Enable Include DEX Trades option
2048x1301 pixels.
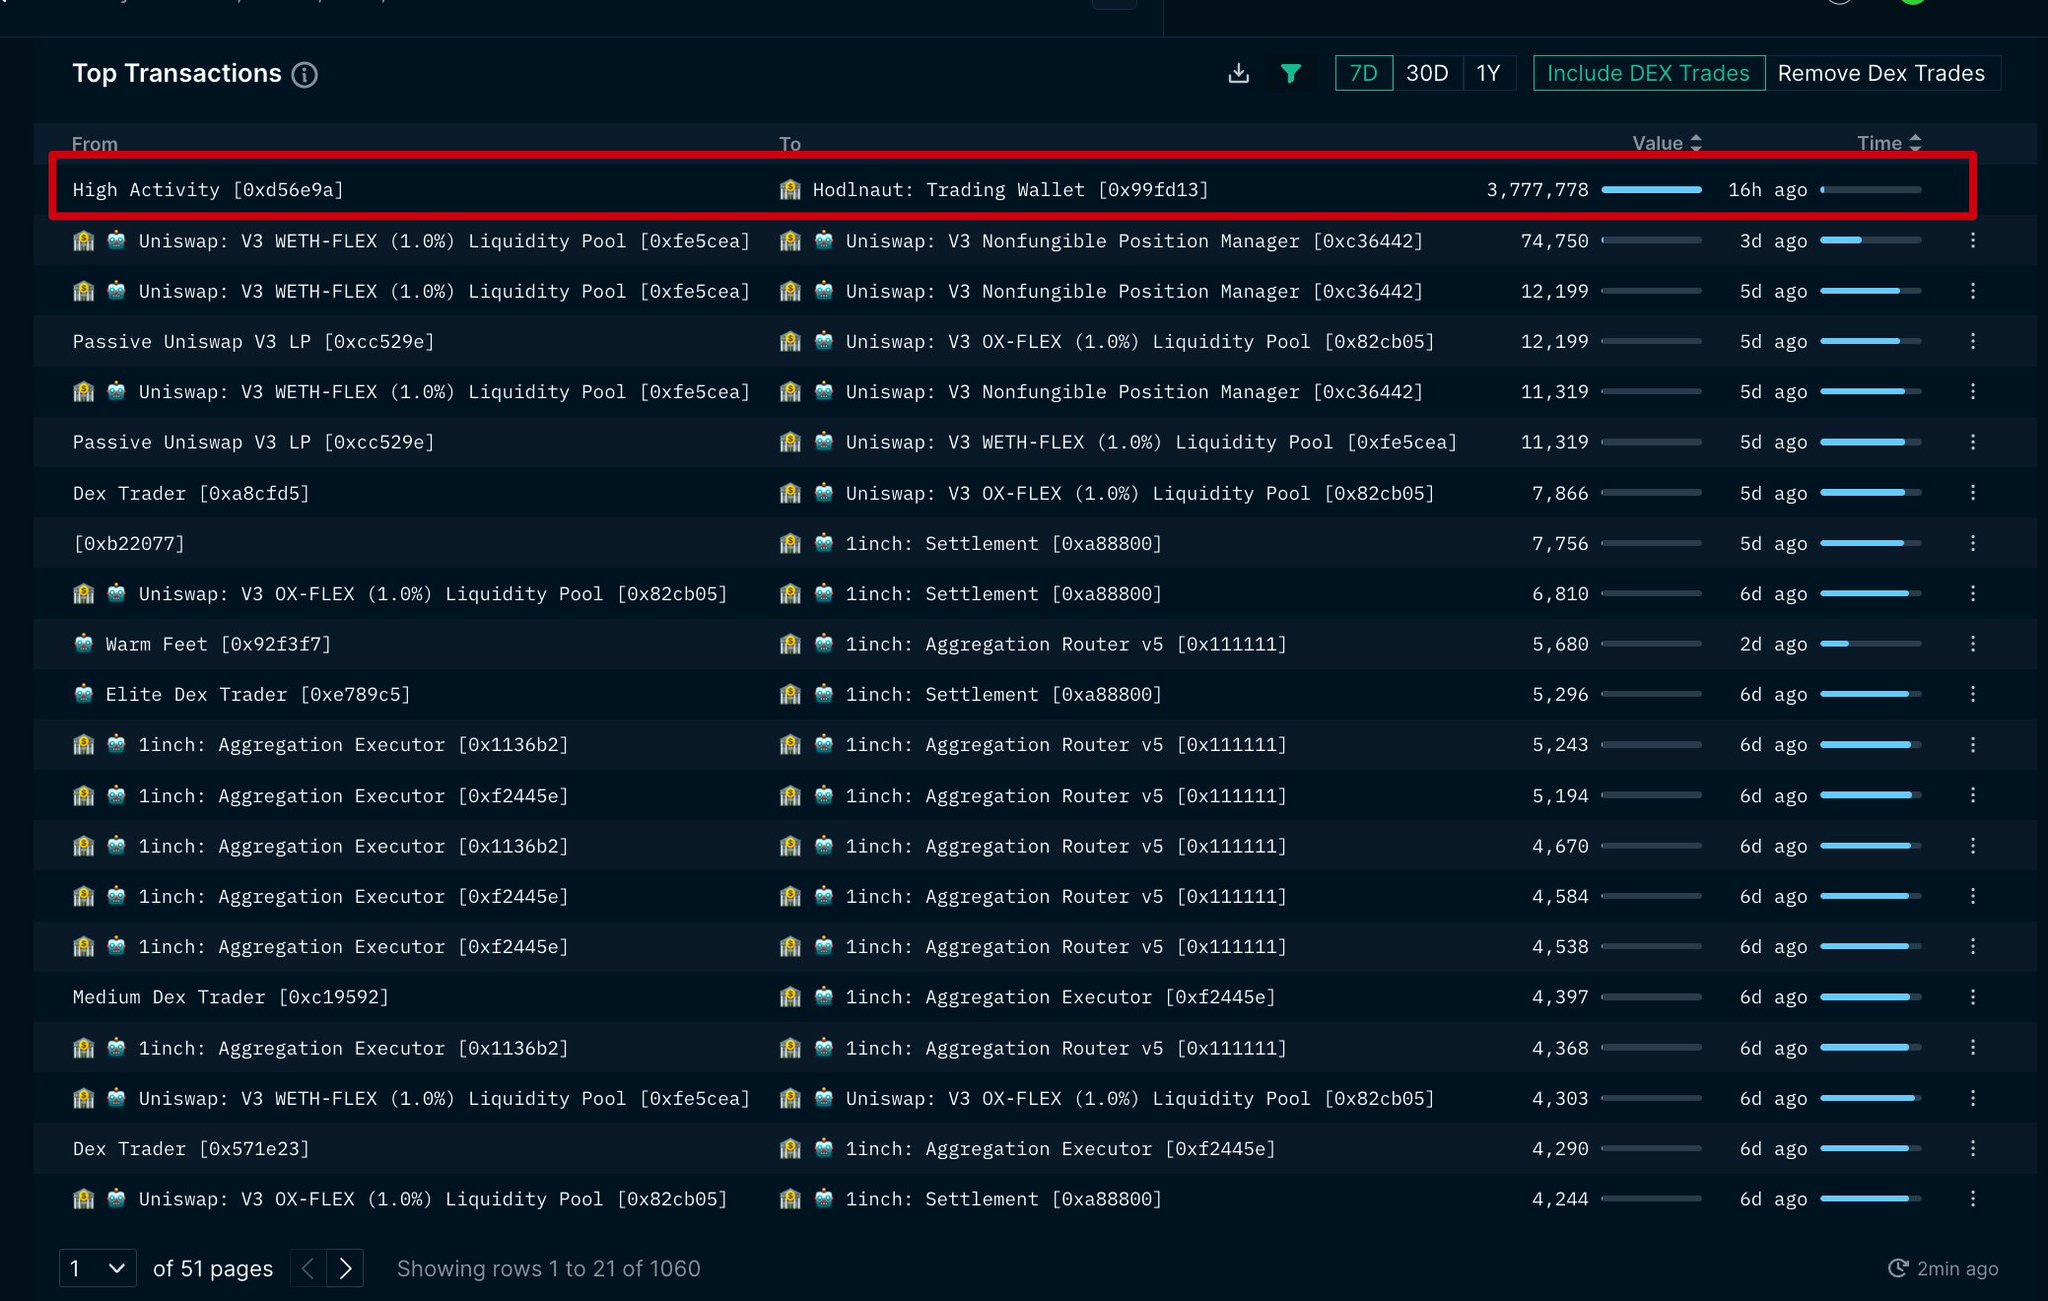click(1648, 73)
